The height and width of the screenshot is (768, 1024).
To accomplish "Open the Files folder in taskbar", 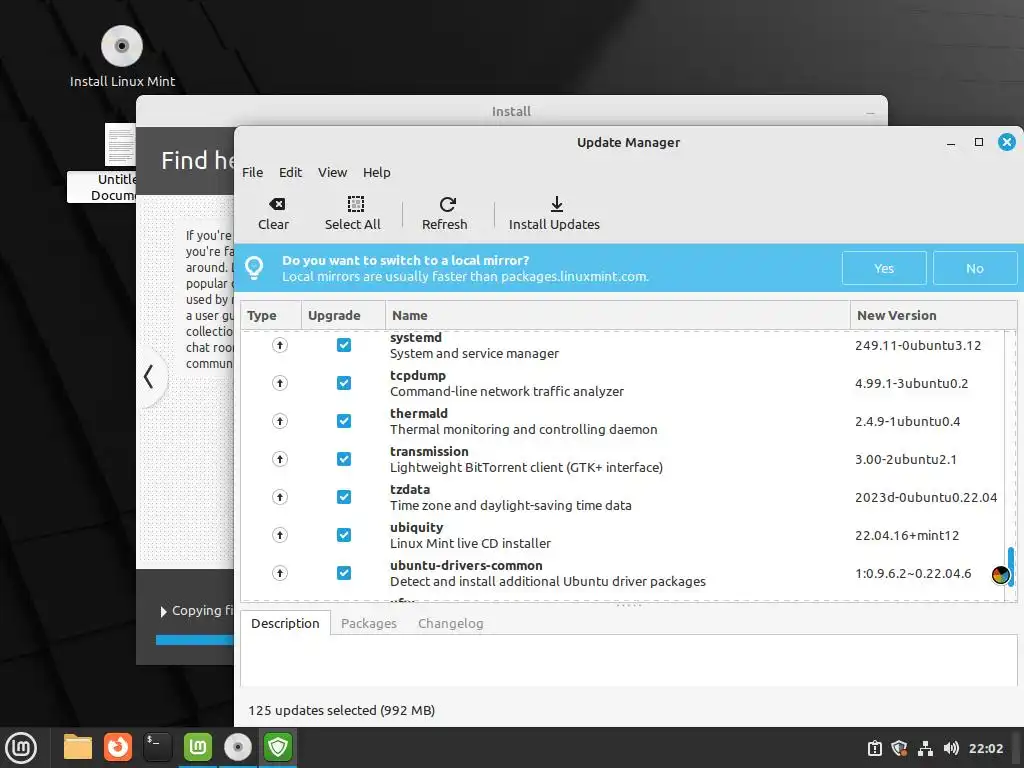I will pyautogui.click(x=78, y=747).
